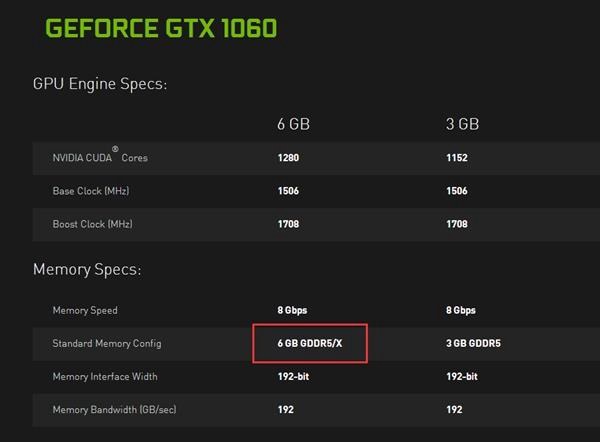Image resolution: width=600 pixels, height=442 pixels.
Task: Click the 1152 CUDA cores value
Action: tap(457, 158)
